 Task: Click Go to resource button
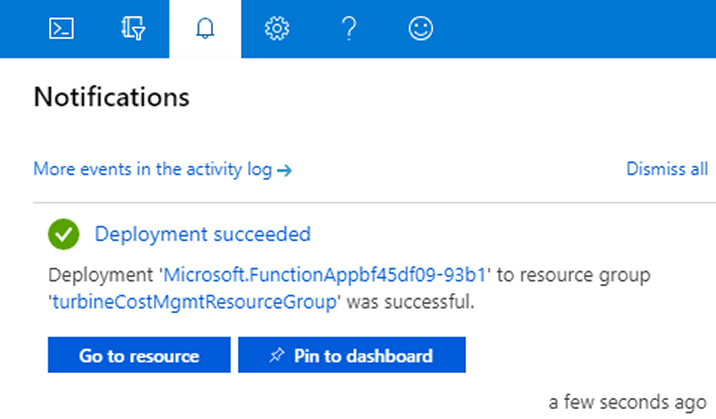(x=139, y=355)
